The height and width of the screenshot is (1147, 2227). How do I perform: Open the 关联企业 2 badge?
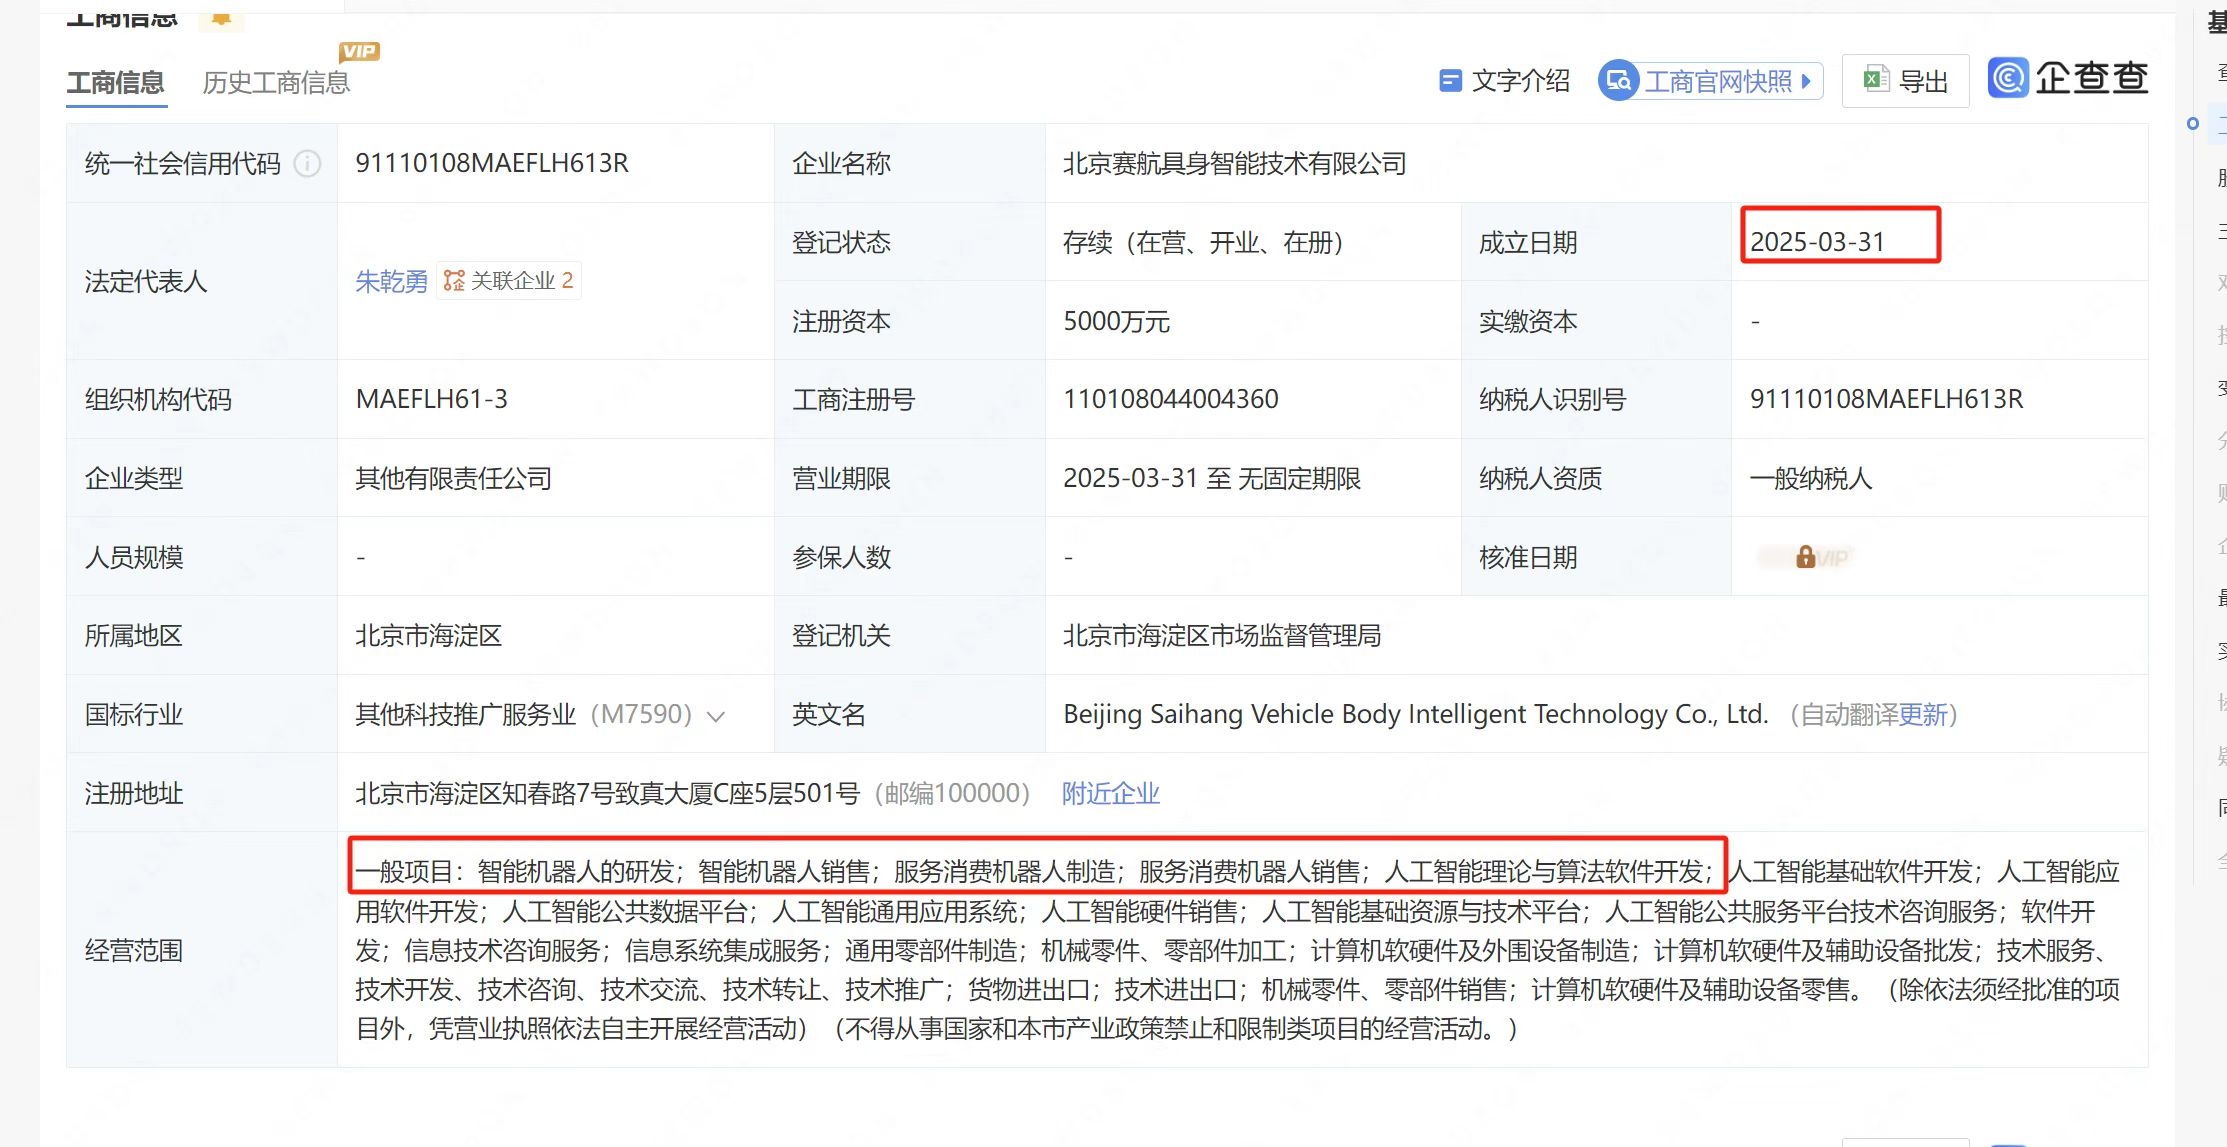pos(508,281)
